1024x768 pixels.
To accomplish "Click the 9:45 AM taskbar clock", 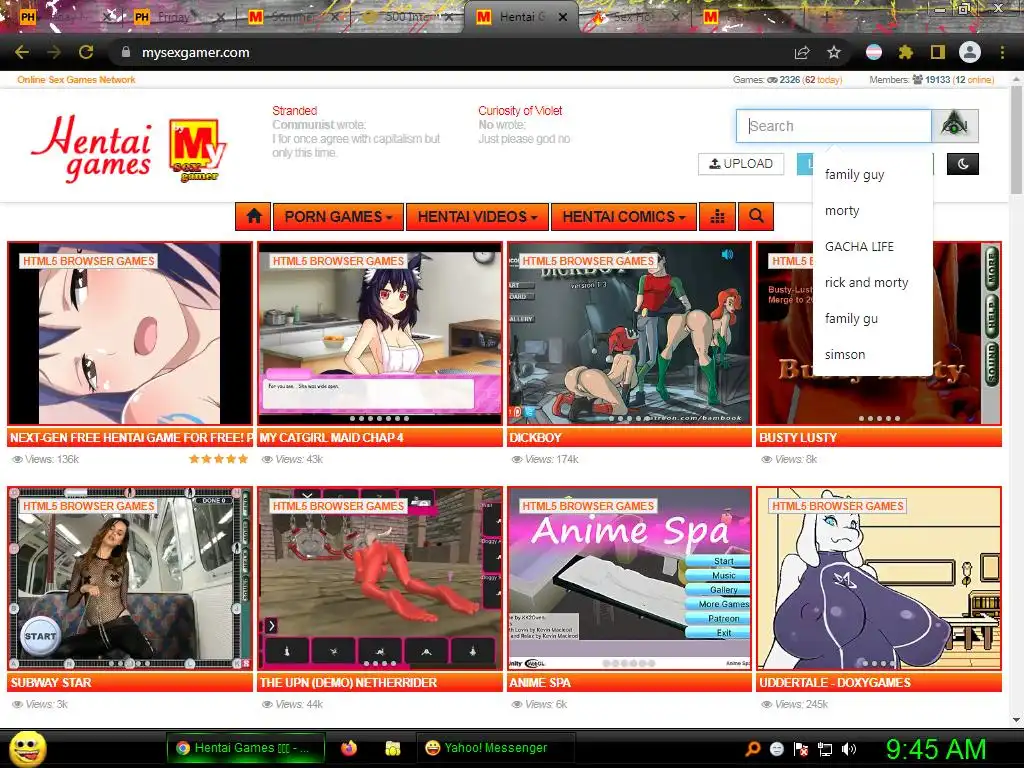I will tap(936, 749).
